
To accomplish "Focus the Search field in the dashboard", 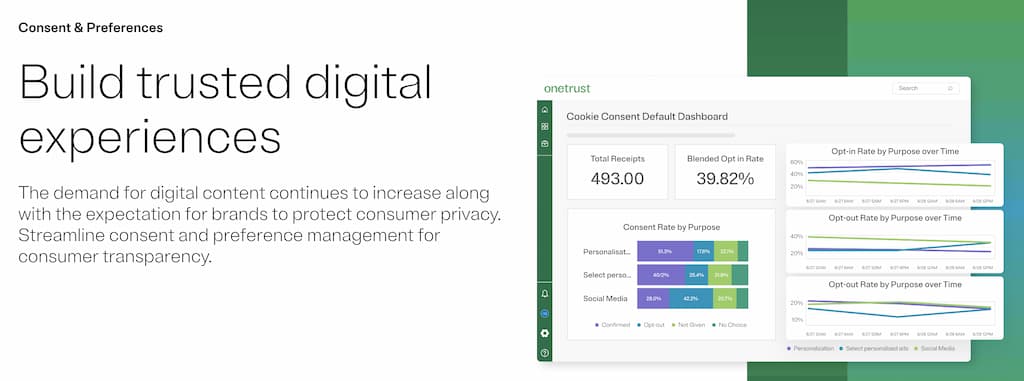I will tap(925, 88).
